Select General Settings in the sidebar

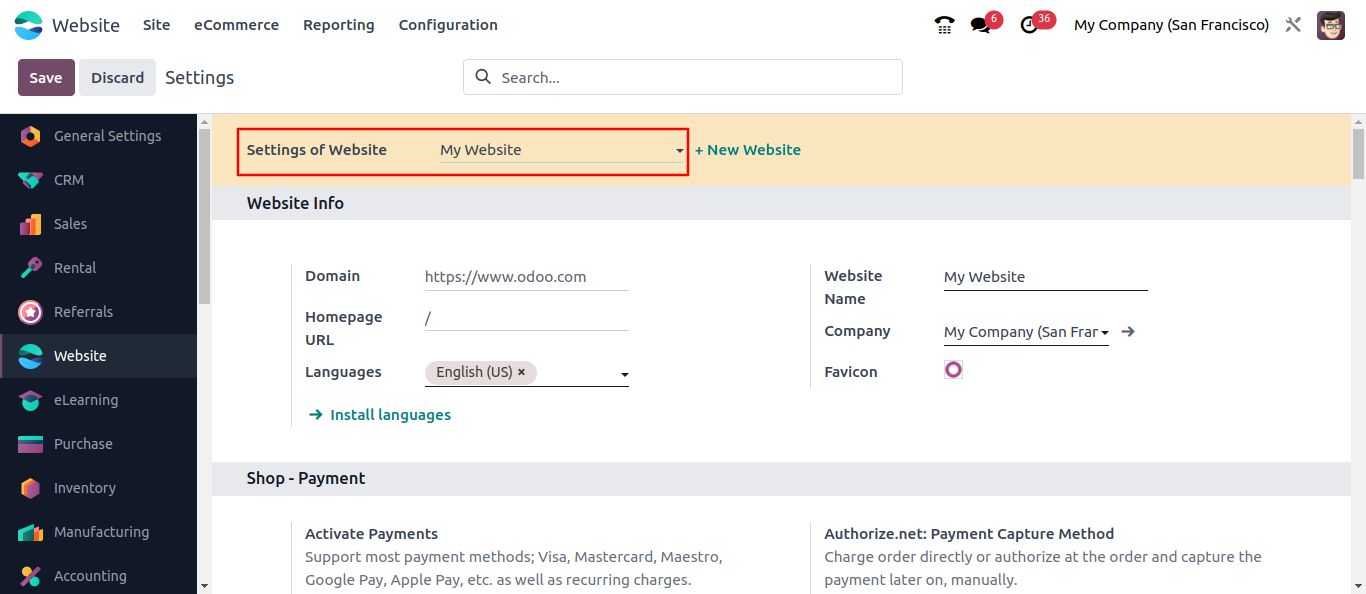(x=99, y=136)
